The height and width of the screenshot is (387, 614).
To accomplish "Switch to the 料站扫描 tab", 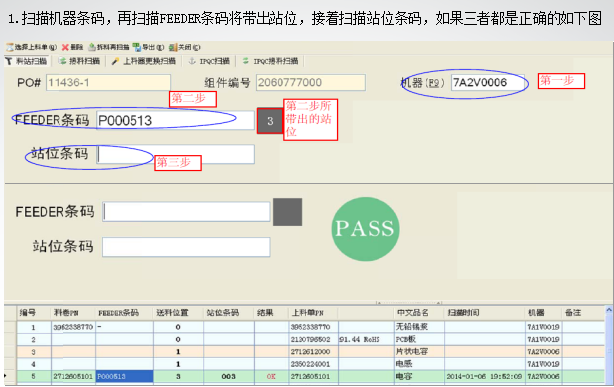I will click(x=27, y=61).
